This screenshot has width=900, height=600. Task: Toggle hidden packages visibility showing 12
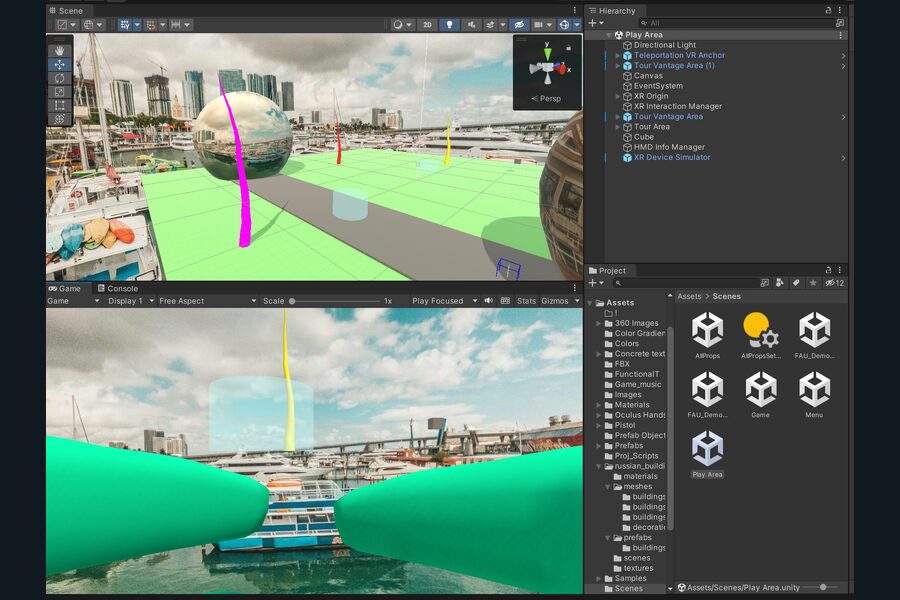[x=835, y=282]
